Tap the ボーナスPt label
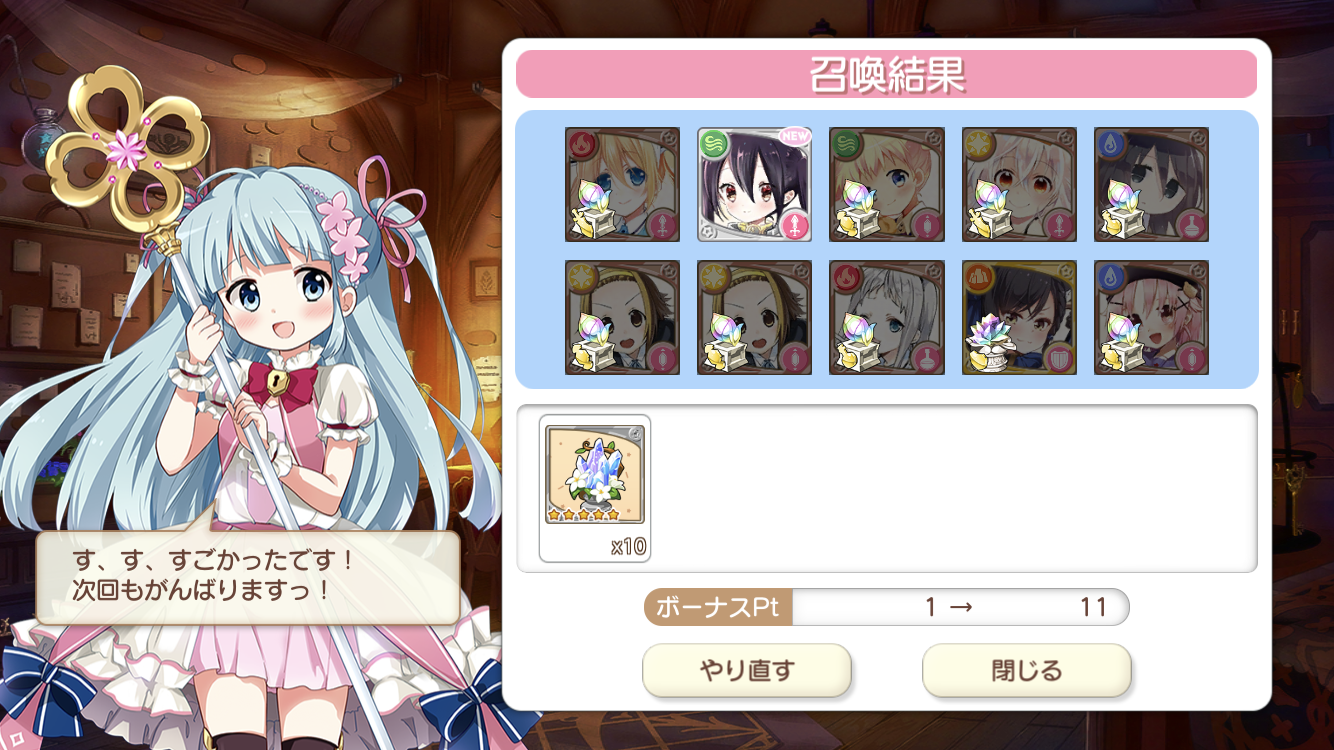The width and height of the screenshot is (1334, 750). 717,607
